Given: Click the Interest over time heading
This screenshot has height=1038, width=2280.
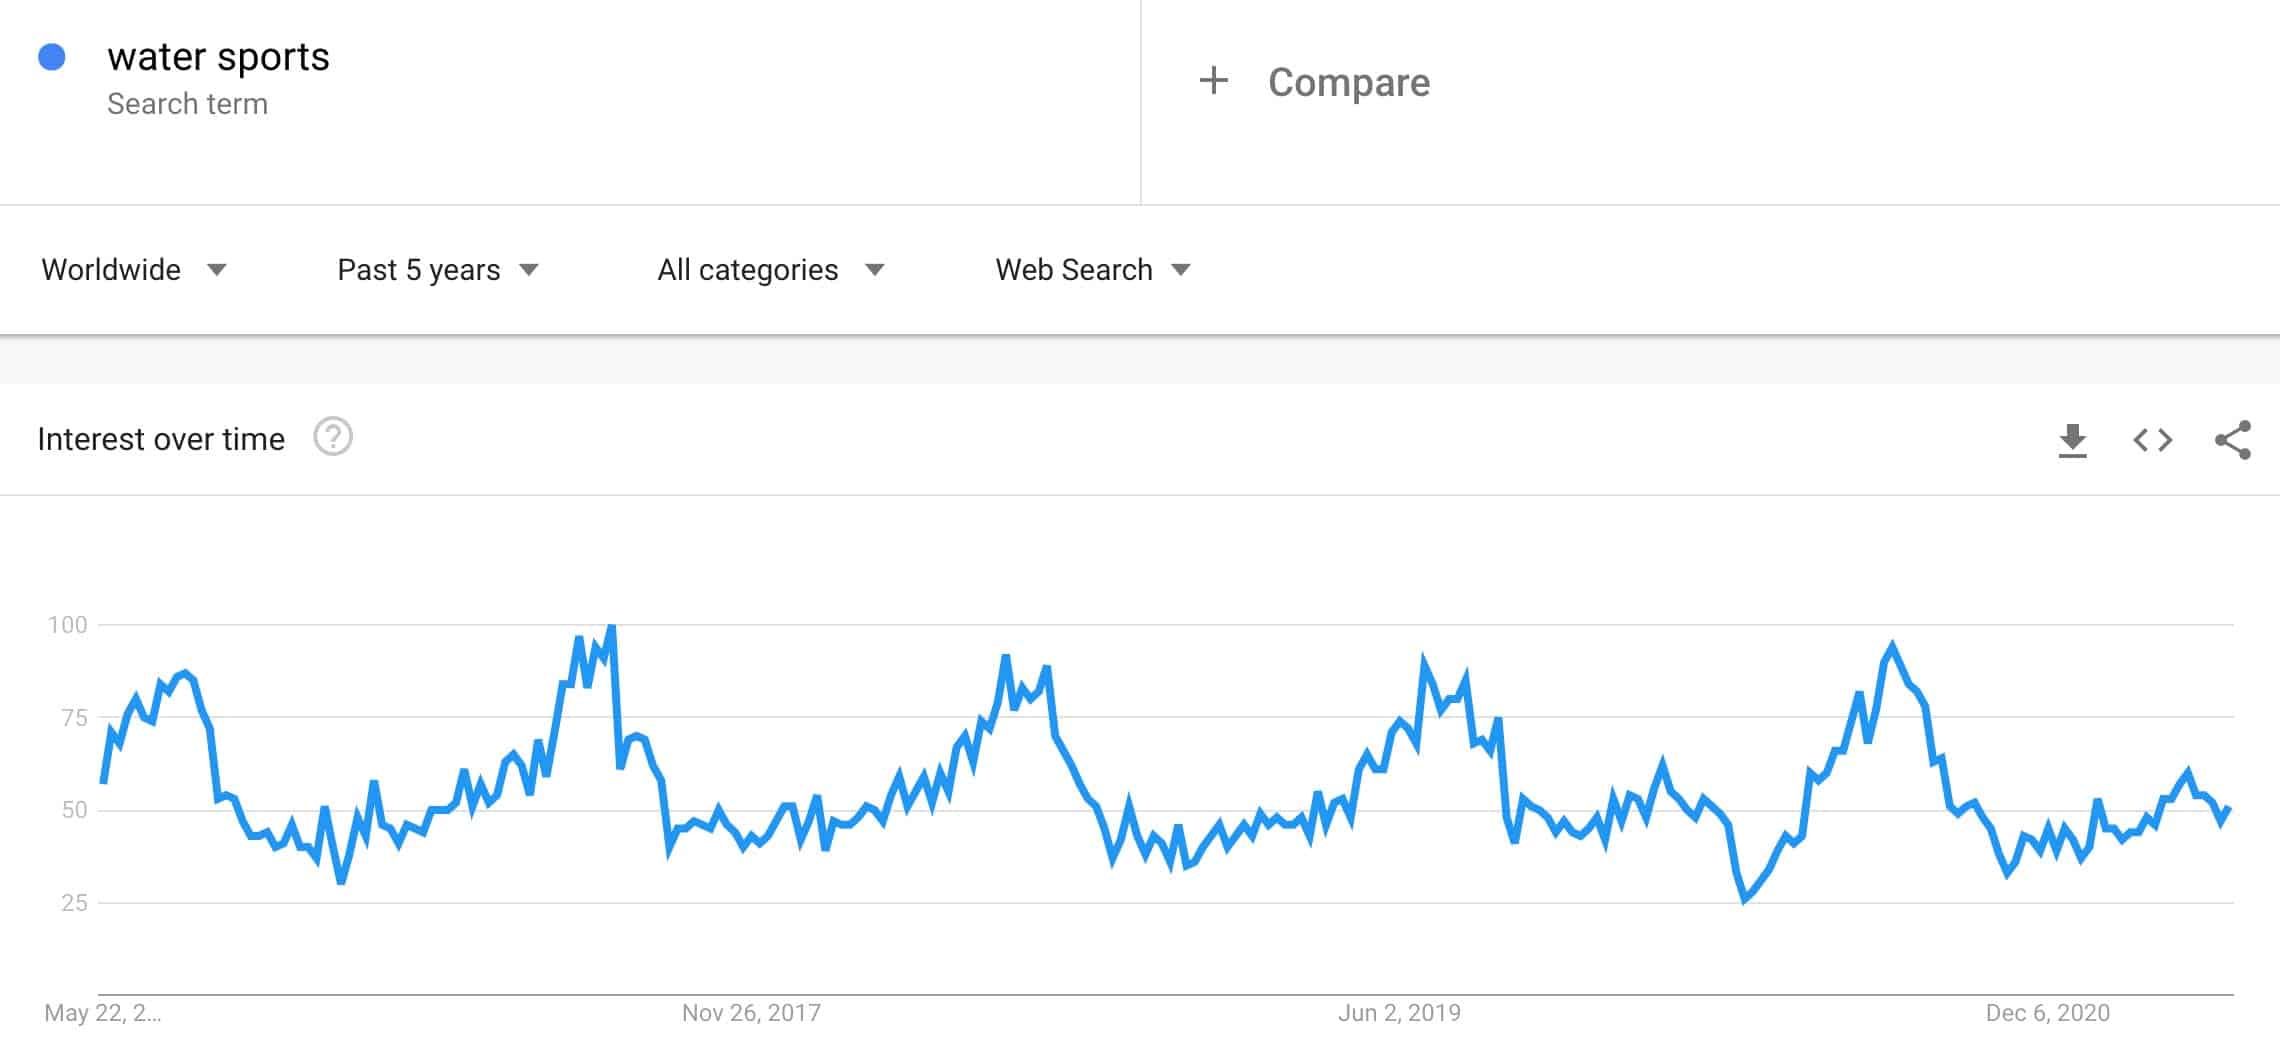Looking at the screenshot, I should pyautogui.click(x=161, y=439).
